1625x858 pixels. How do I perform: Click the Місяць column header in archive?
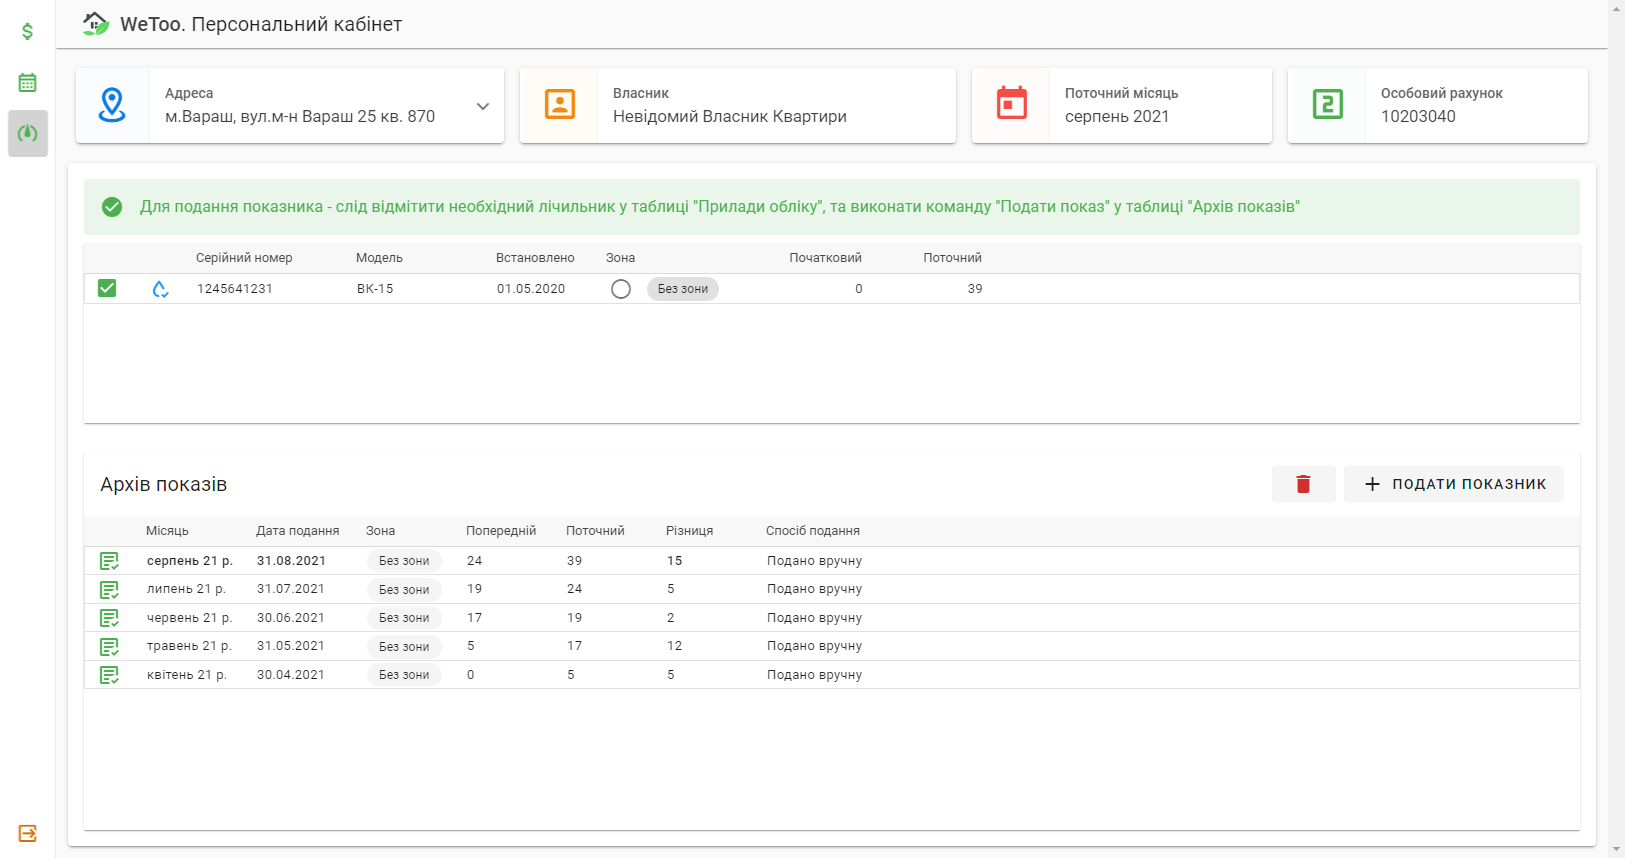[x=167, y=531]
